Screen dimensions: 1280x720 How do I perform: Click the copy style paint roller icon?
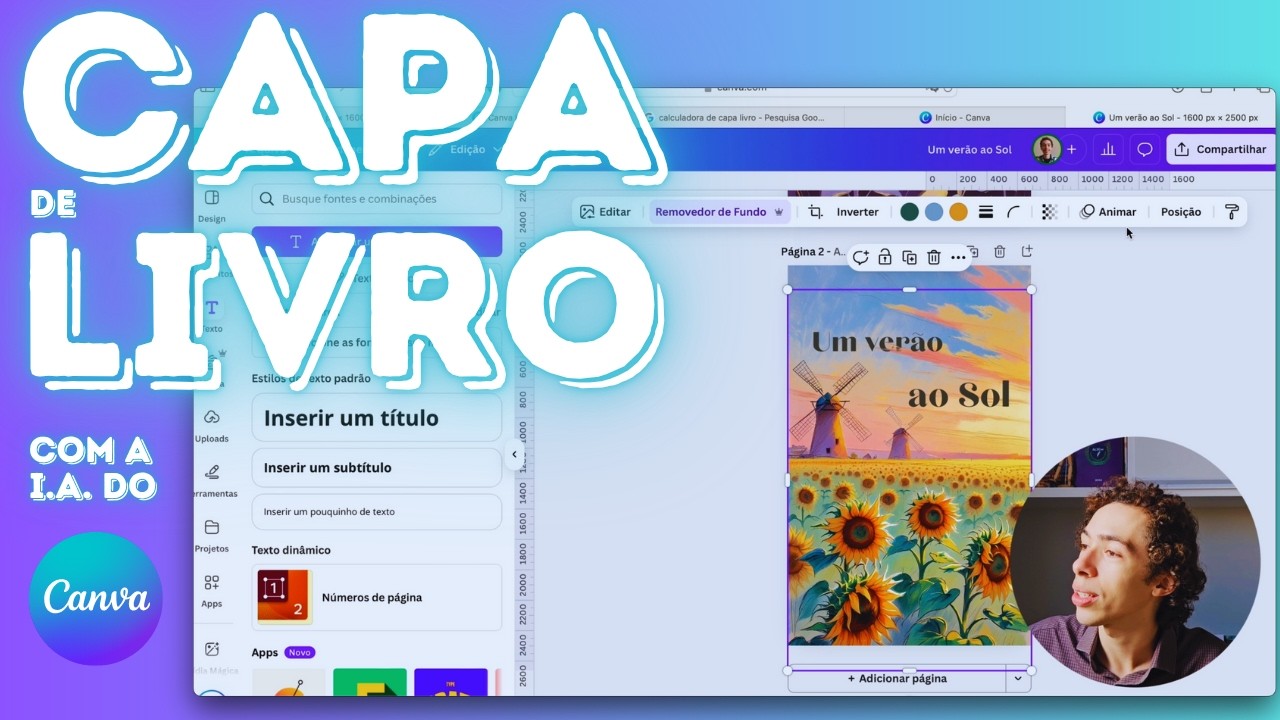[1231, 212]
